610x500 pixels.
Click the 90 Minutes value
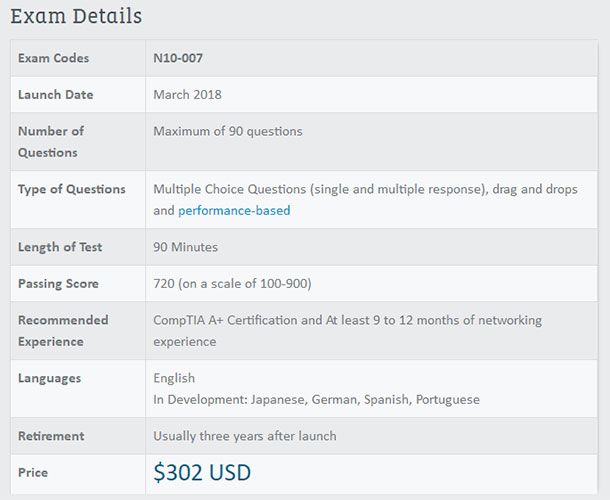click(x=186, y=247)
